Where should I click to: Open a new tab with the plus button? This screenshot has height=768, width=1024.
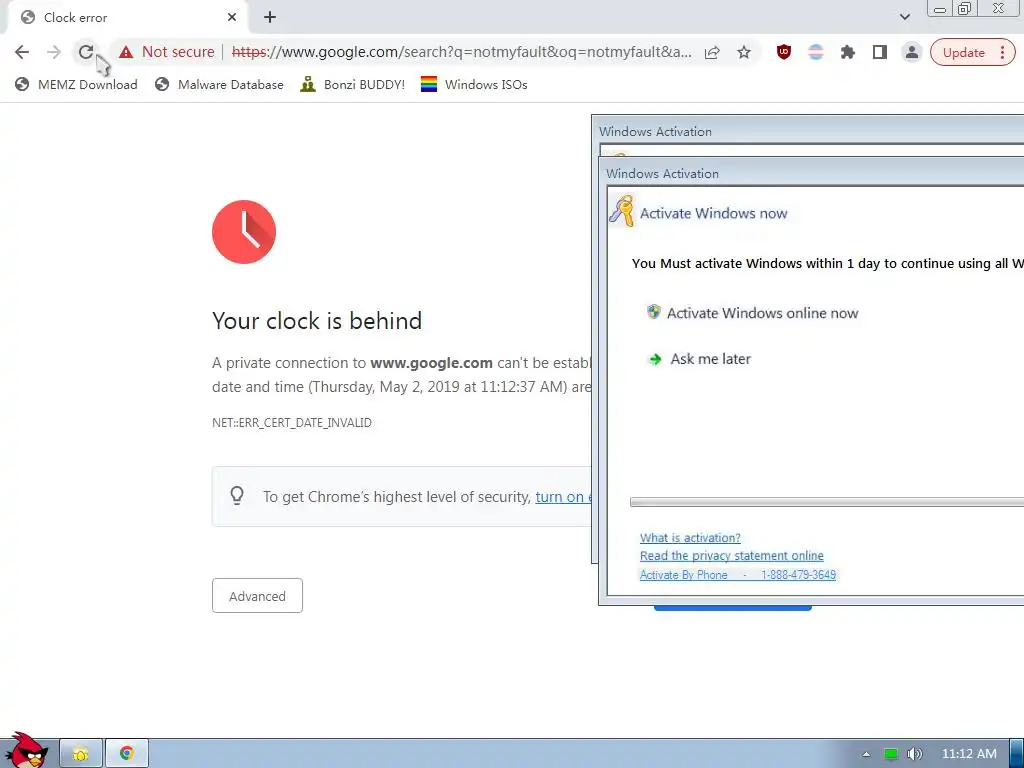[270, 18]
